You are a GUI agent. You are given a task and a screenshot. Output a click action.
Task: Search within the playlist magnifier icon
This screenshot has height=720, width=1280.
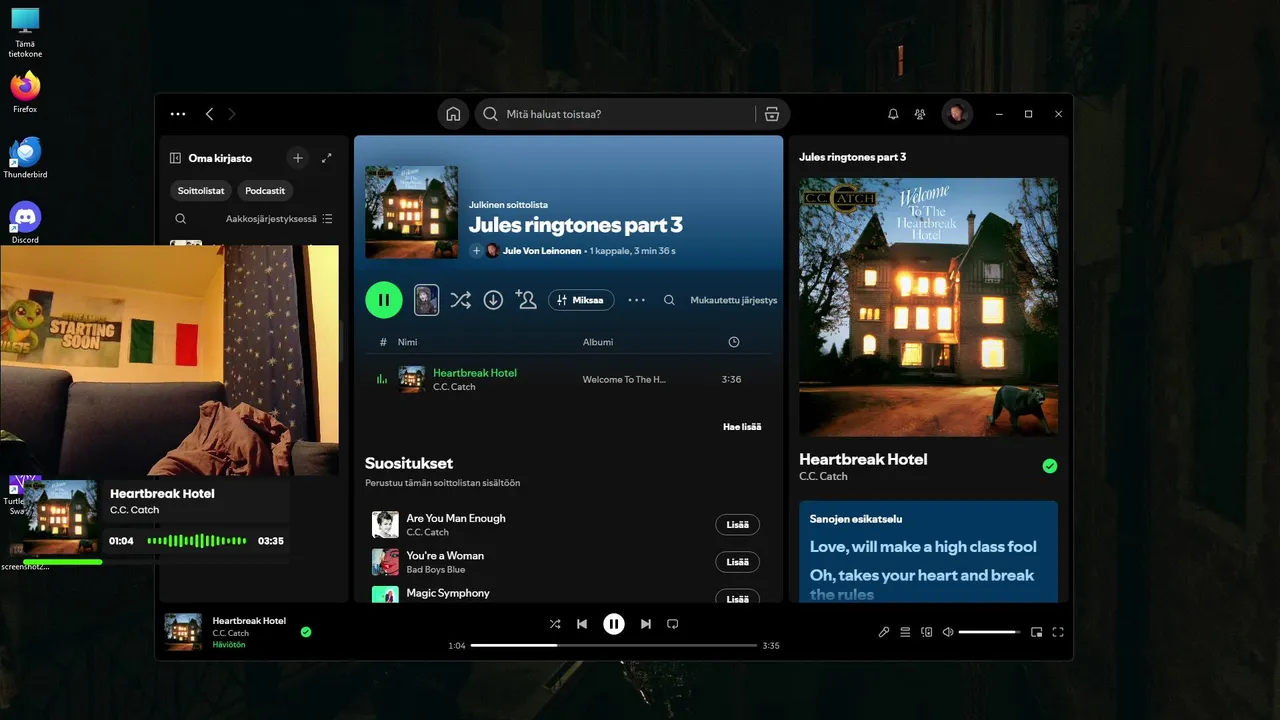click(670, 300)
